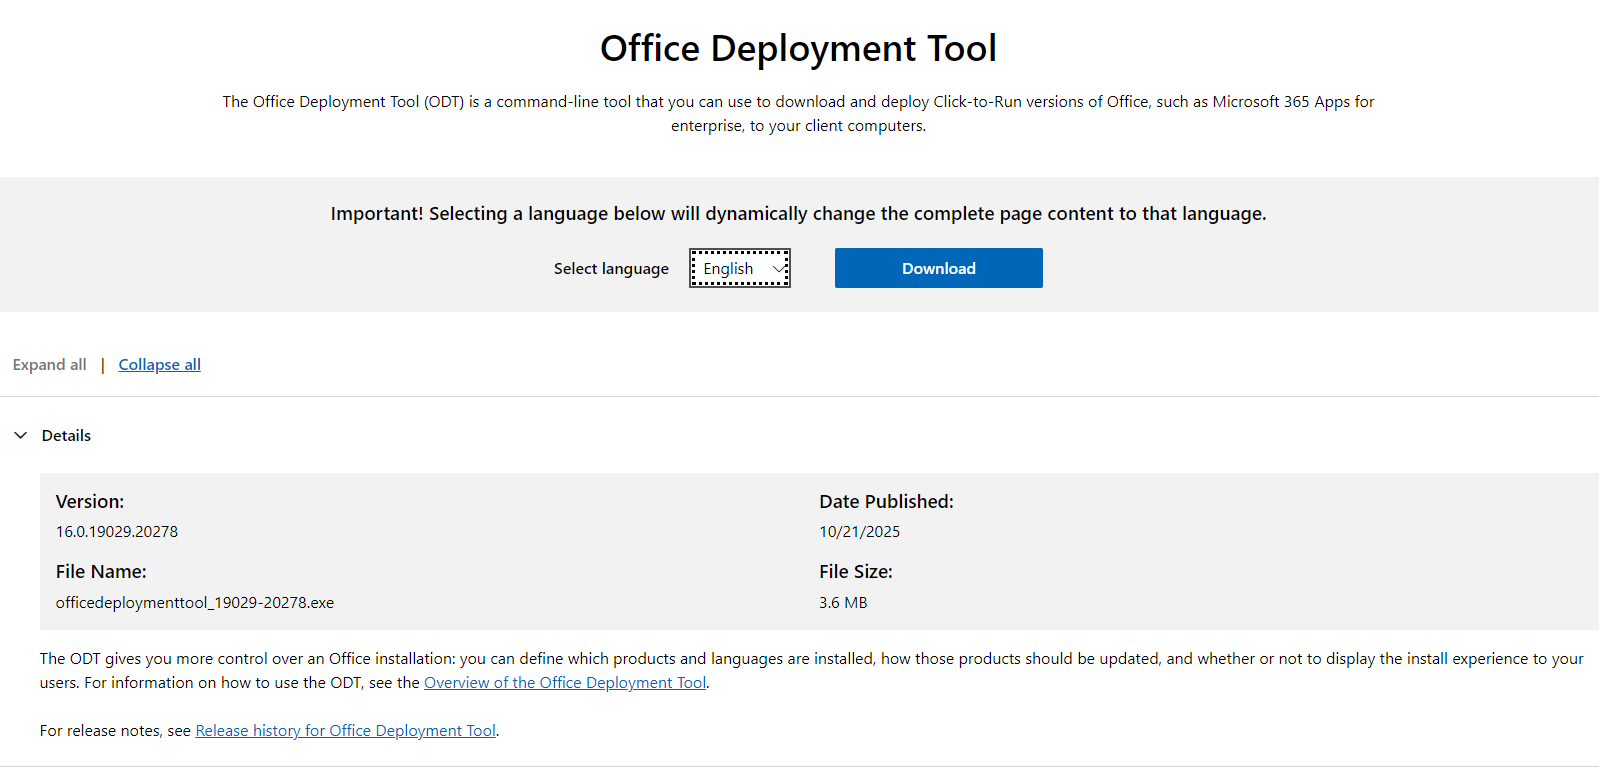Screen dimensions: 1600x769
Task: Click the File Name: label
Action: click(x=101, y=572)
